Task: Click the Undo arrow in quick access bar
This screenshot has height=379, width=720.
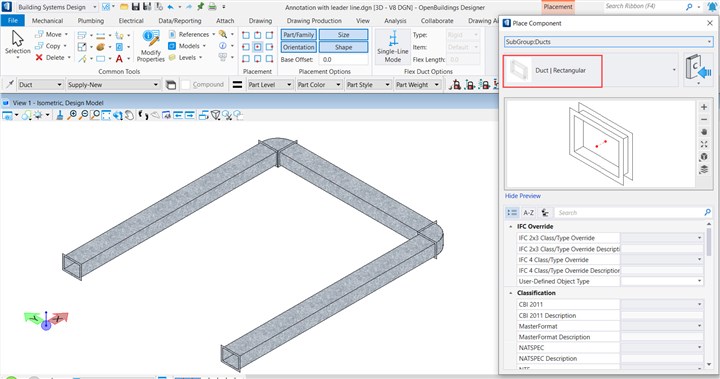Action: click(x=171, y=7)
